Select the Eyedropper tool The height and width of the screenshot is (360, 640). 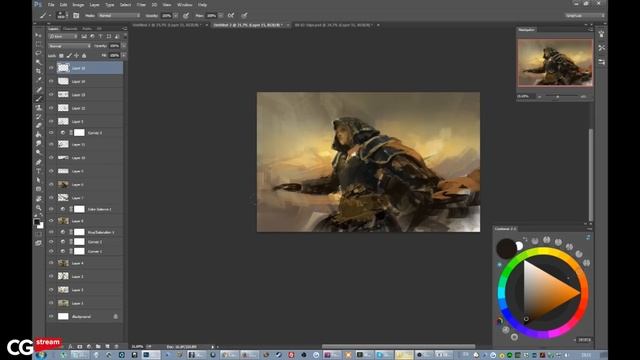[x=39, y=80]
